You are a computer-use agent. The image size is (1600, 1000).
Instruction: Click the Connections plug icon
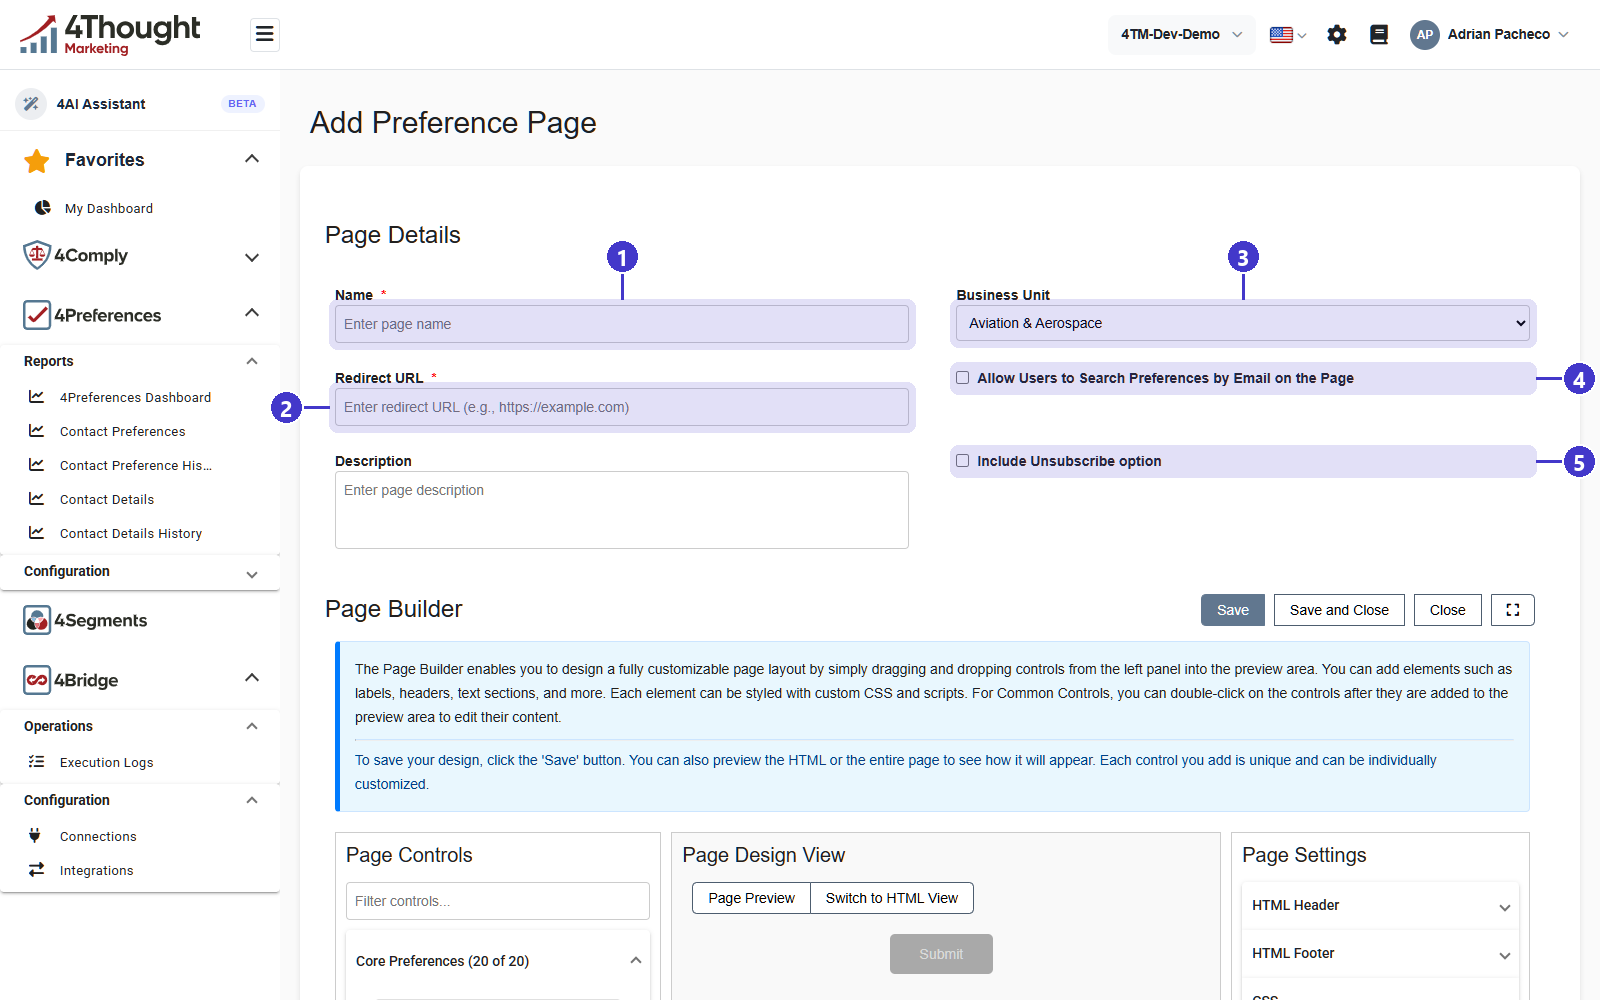pos(35,836)
